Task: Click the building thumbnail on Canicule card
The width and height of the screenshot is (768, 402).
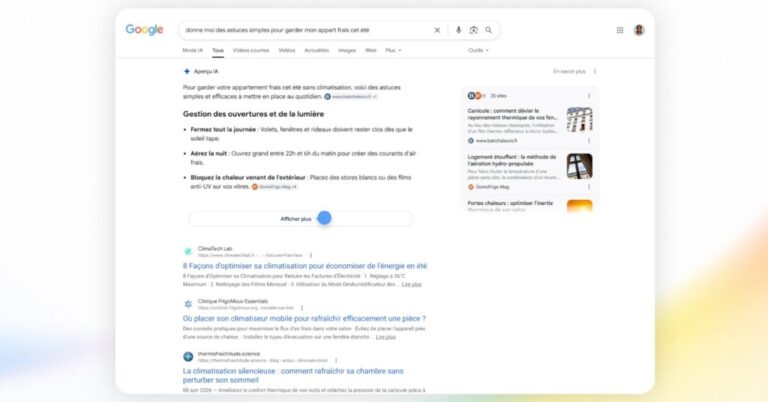Action: (x=579, y=120)
